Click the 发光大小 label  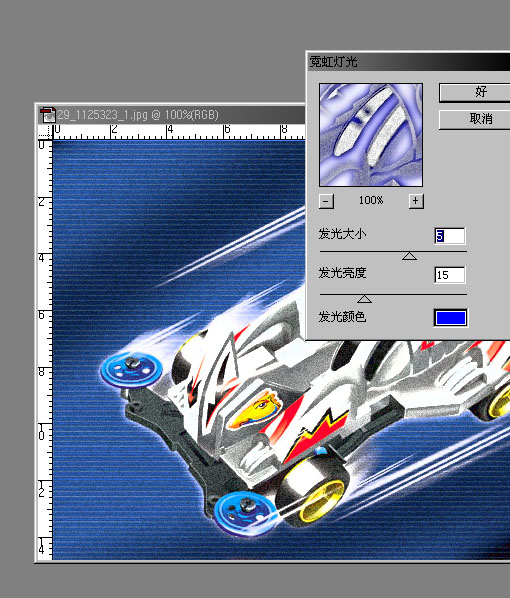click(343, 233)
